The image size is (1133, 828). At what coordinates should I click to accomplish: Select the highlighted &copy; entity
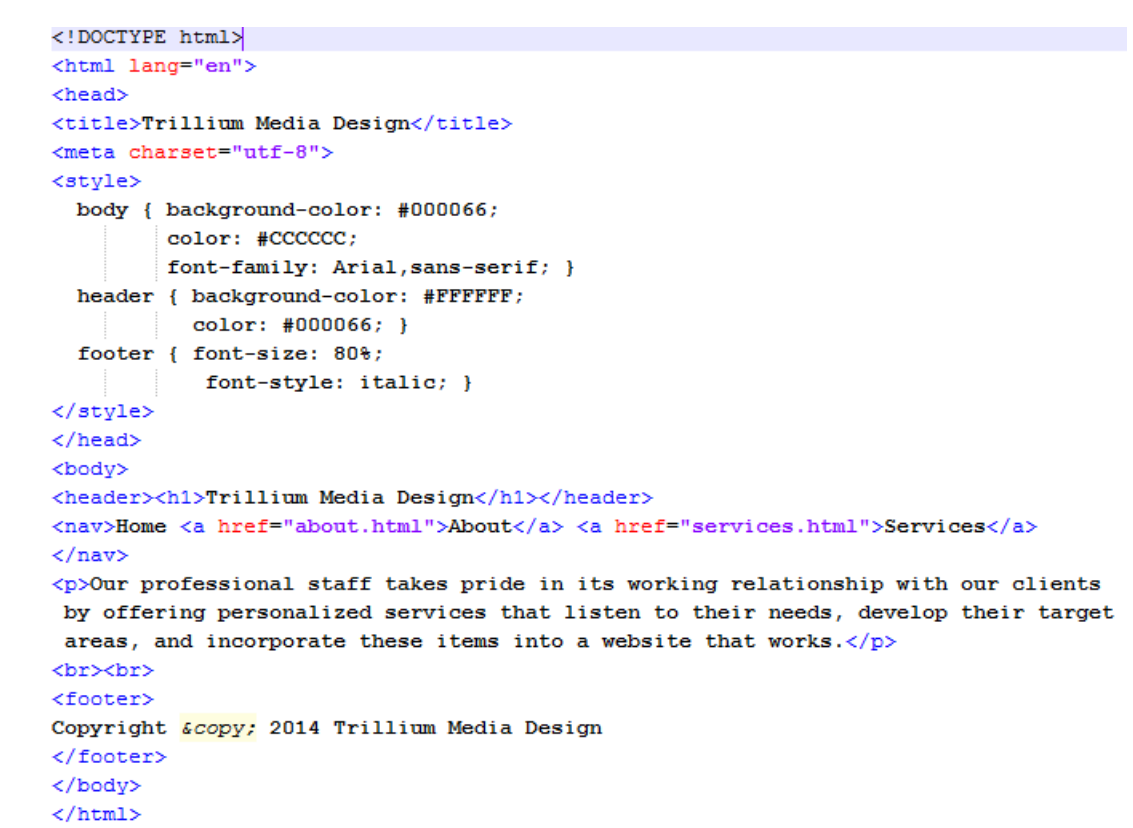[x=217, y=728]
